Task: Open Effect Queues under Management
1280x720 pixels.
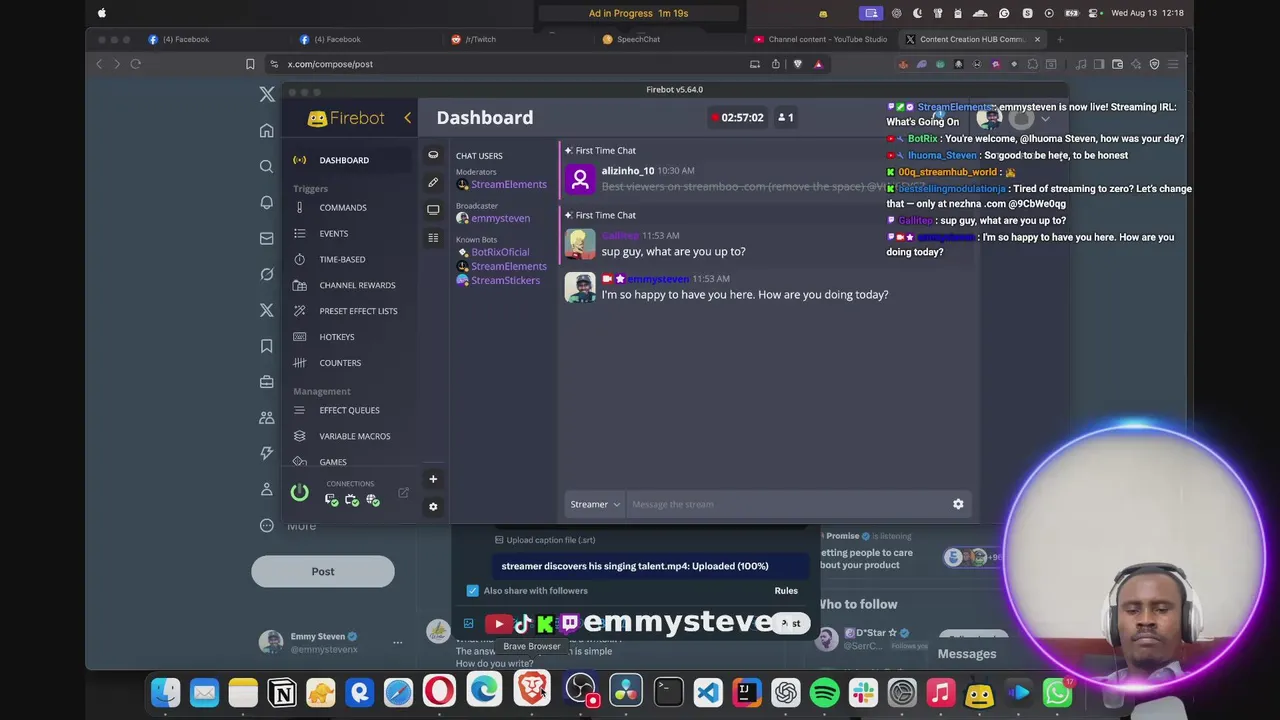Action: coord(349,410)
